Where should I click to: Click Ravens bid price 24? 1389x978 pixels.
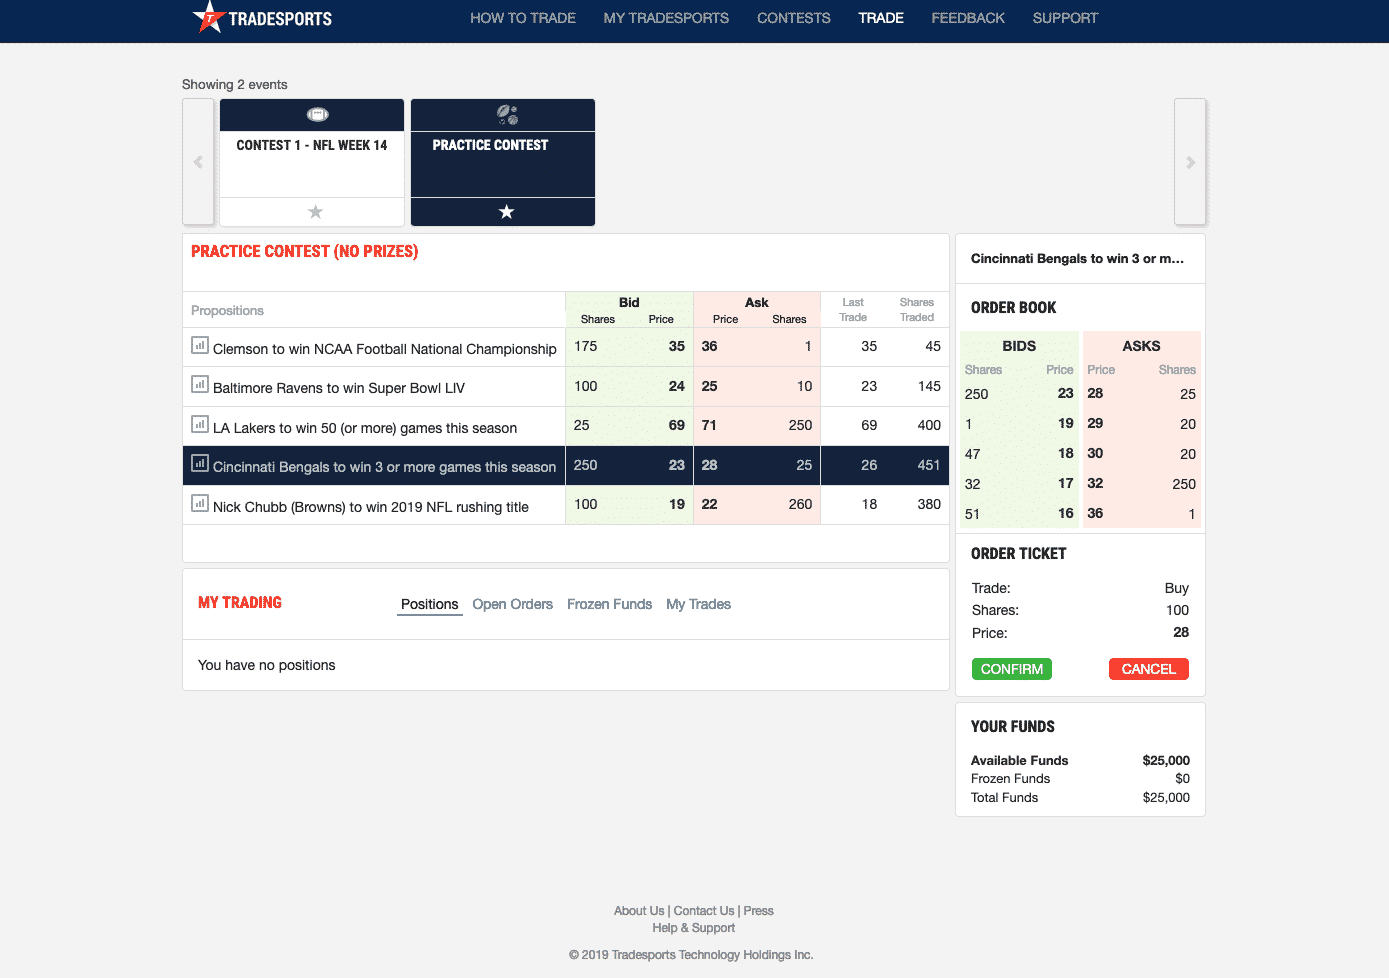pyautogui.click(x=677, y=386)
